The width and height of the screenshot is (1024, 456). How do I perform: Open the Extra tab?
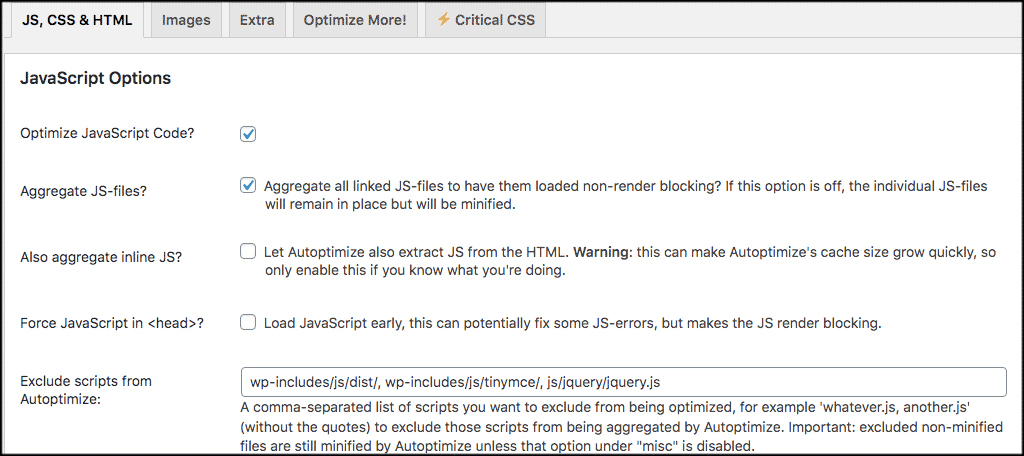pos(257,20)
